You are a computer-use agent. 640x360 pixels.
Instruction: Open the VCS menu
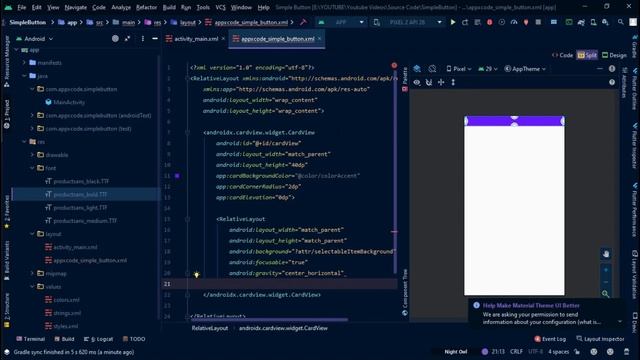click(x=220, y=7)
